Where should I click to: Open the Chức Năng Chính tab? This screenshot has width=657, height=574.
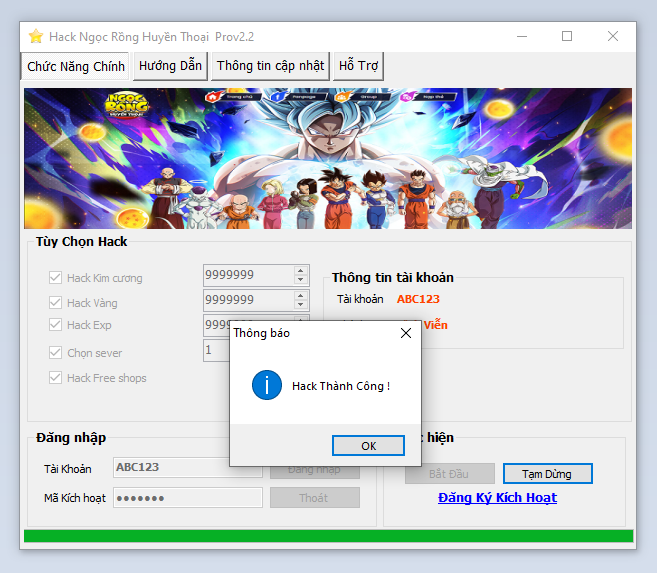pyautogui.click(x=75, y=66)
